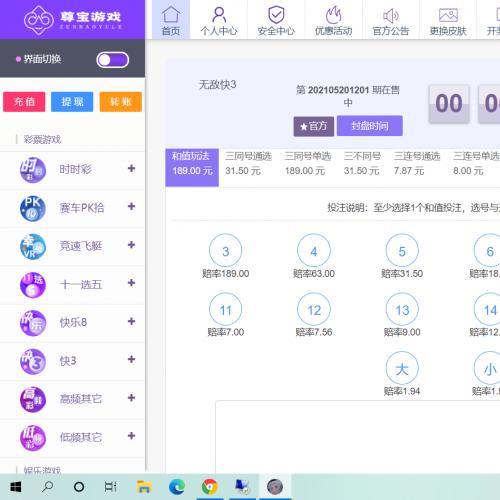Switch to 三不同号 tab

(x=362, y=163)
